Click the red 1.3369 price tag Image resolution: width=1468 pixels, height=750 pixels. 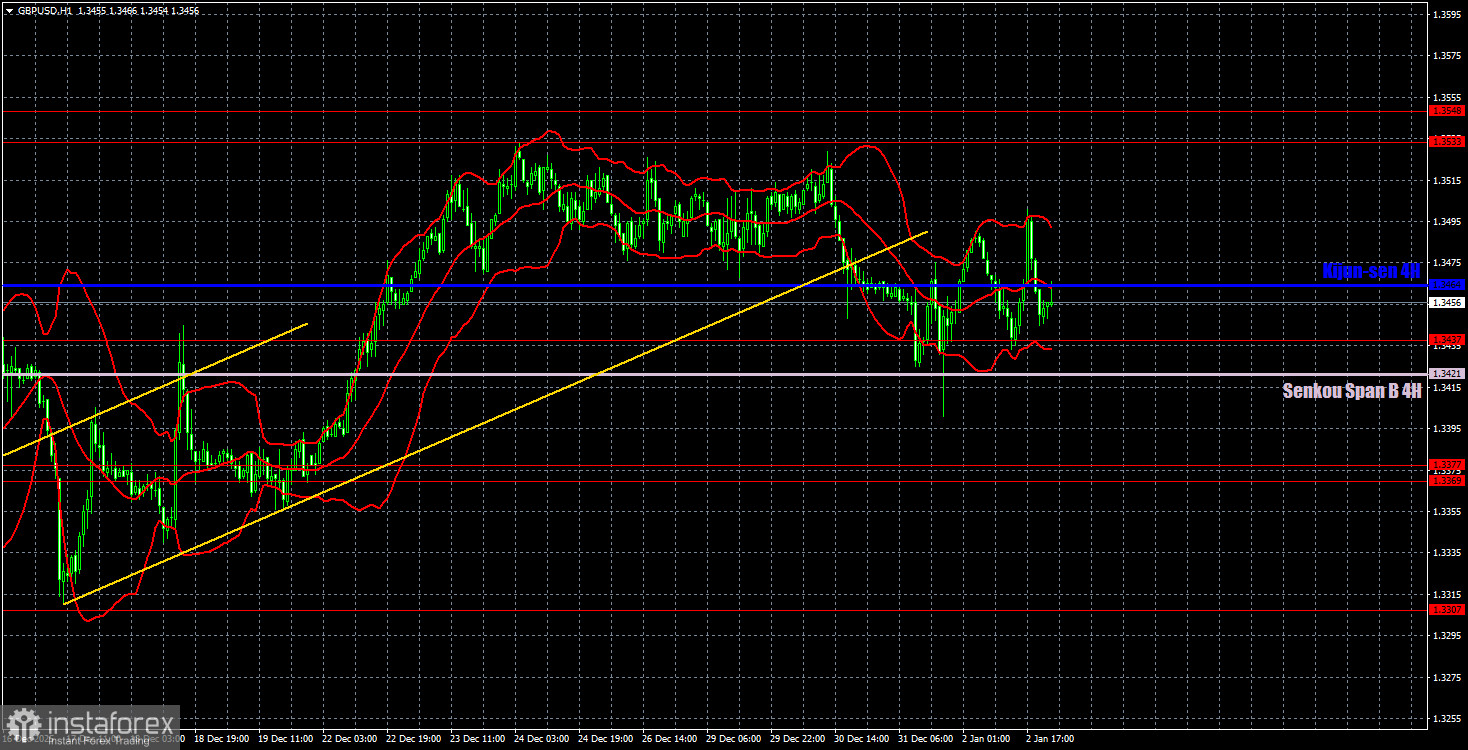coord(1447,481)
